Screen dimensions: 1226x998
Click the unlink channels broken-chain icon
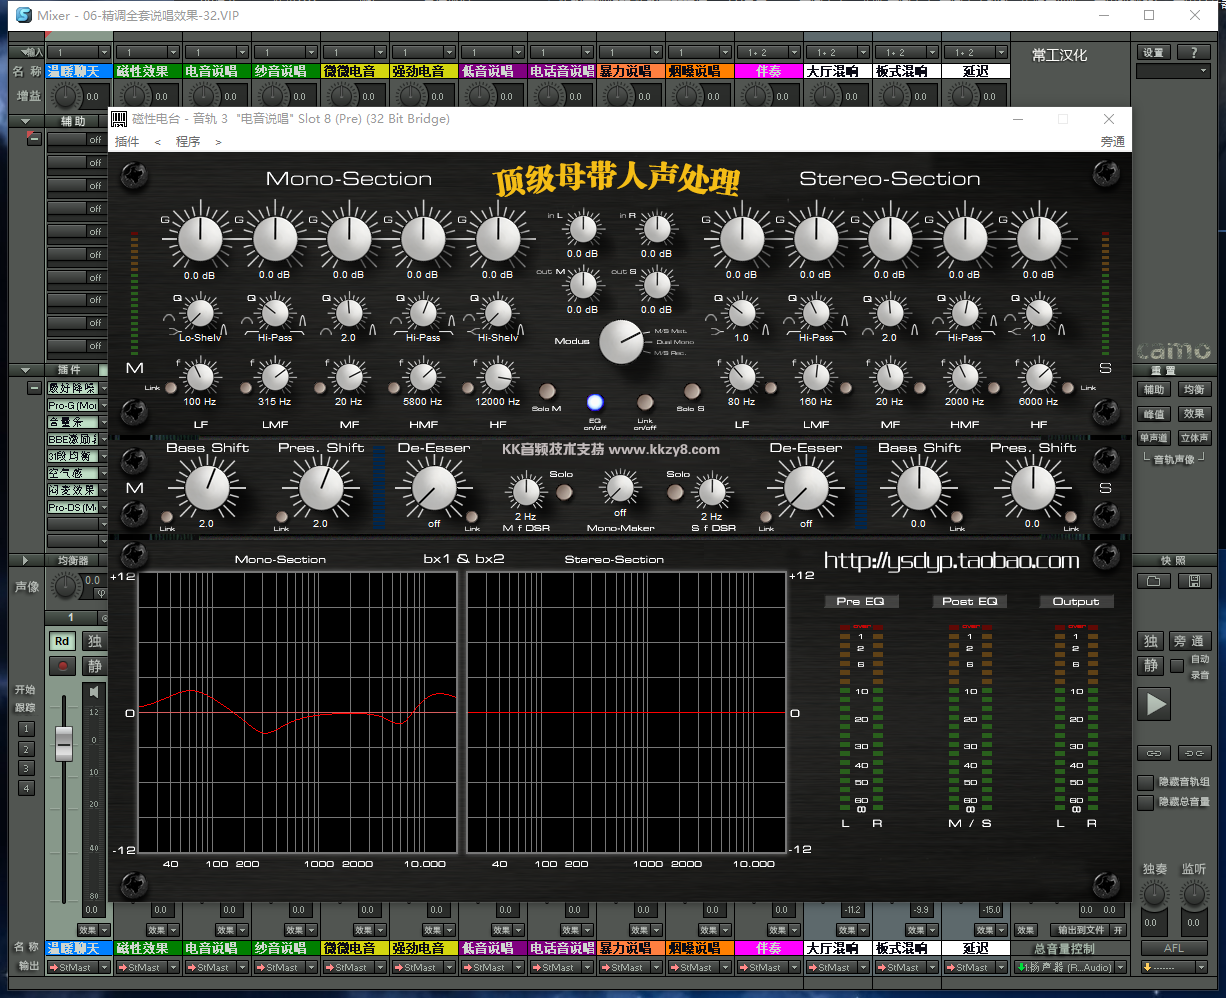pos(1194,753)
